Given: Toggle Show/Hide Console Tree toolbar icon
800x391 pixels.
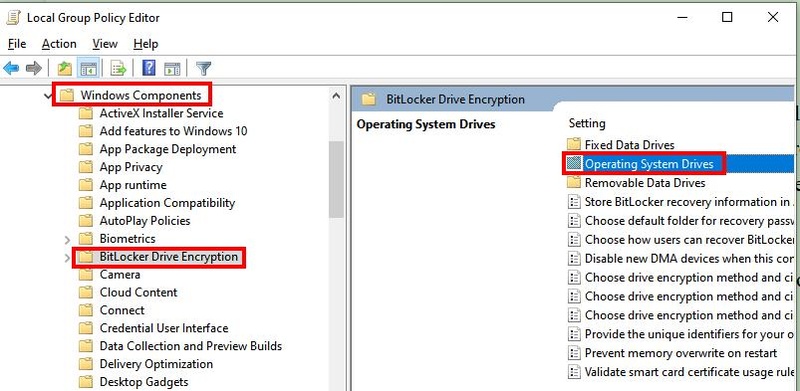Looking at the screenshot, I should click(88, 68).
